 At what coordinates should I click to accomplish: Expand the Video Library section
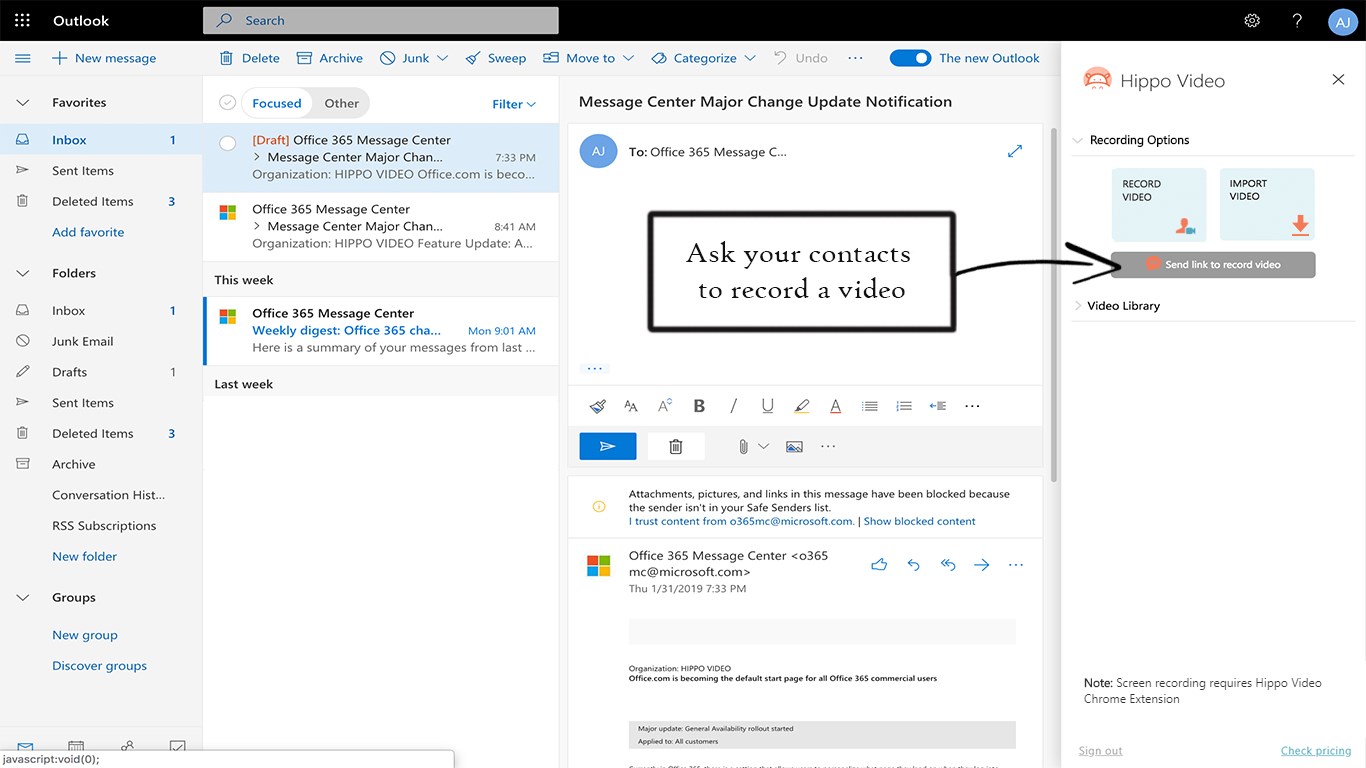[1078, 306]
